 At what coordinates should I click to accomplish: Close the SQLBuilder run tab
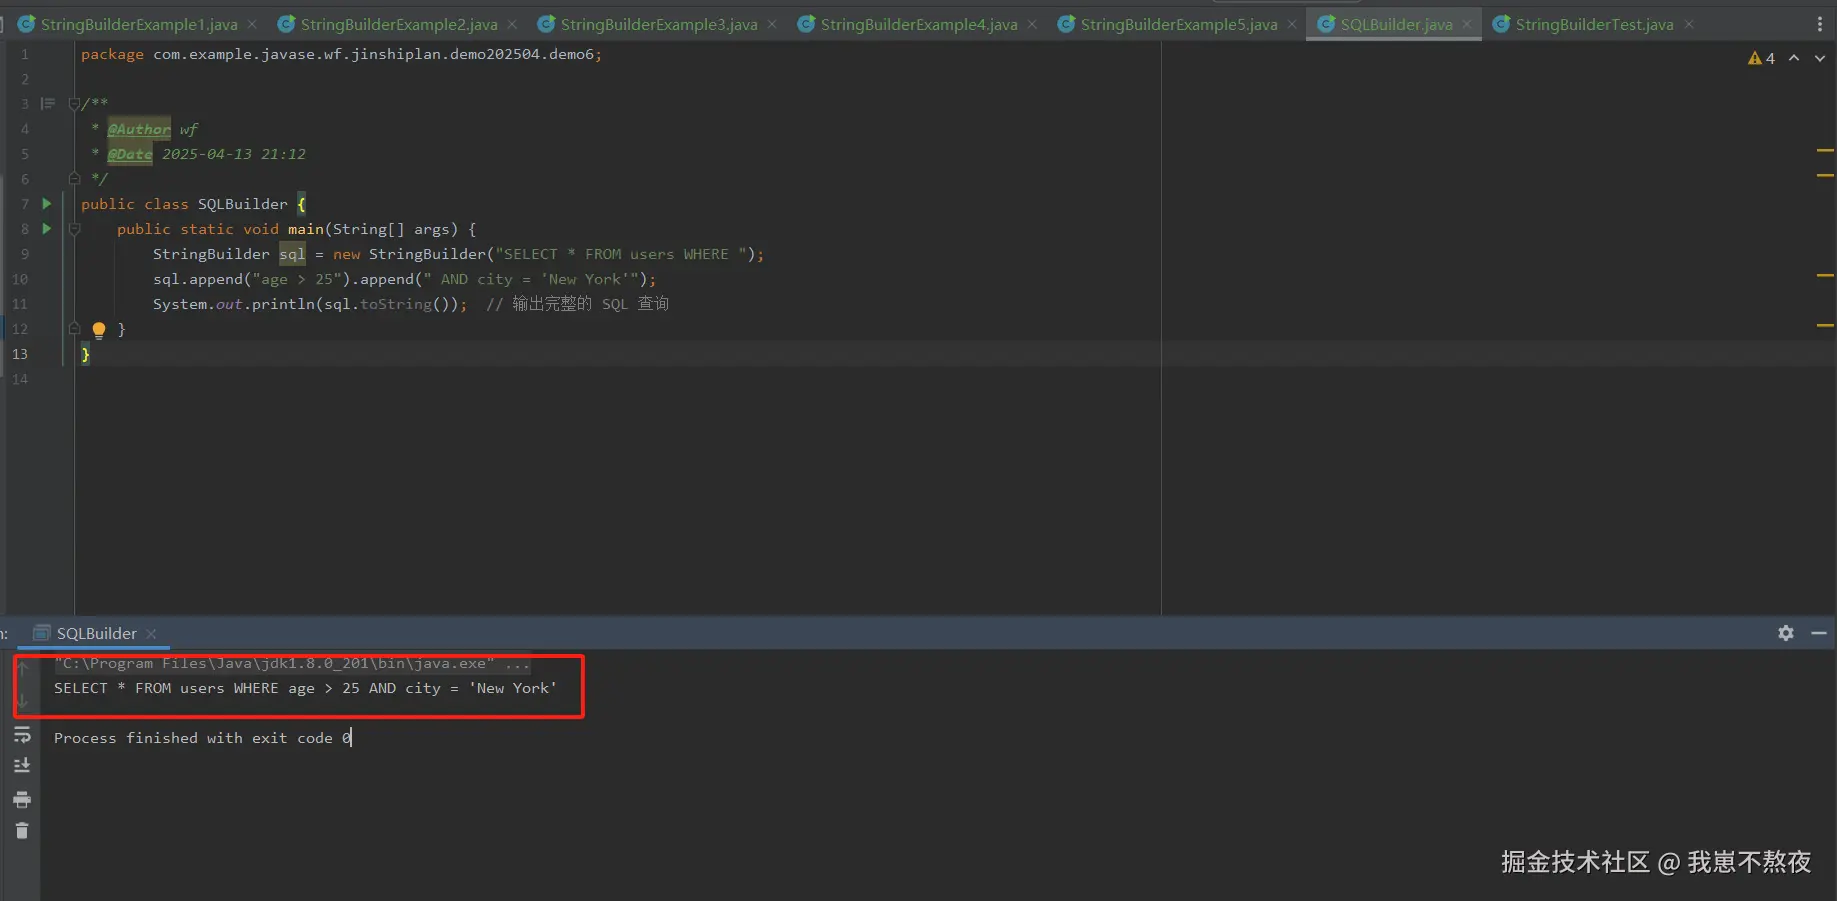coord(151,634)
